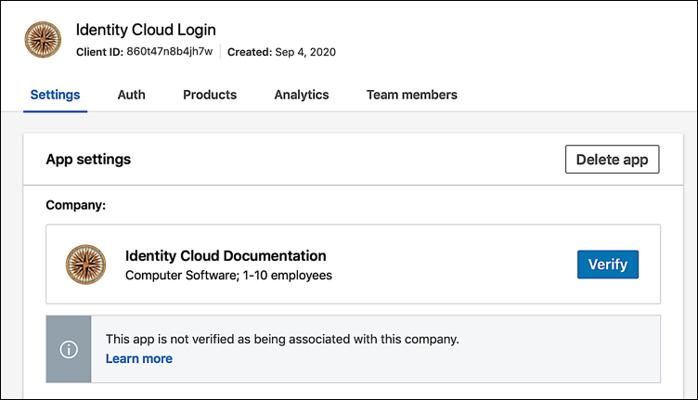Viewport: 698px width, 400px height.
Task: Click the app not verified notice message
Action: pos(282,339)
